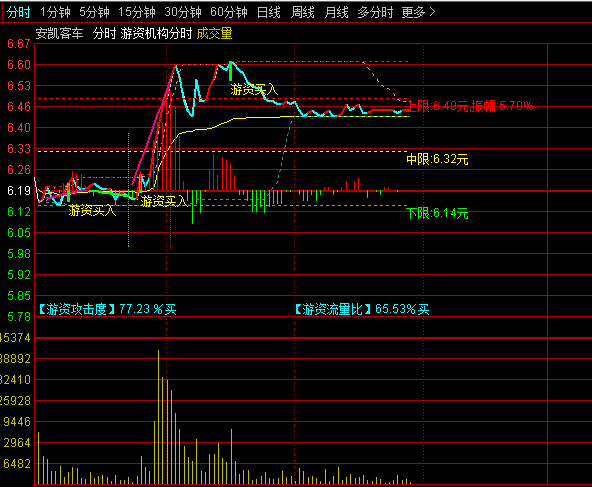Select the 5分钟 period tab
592x487 pixels.
94,12
